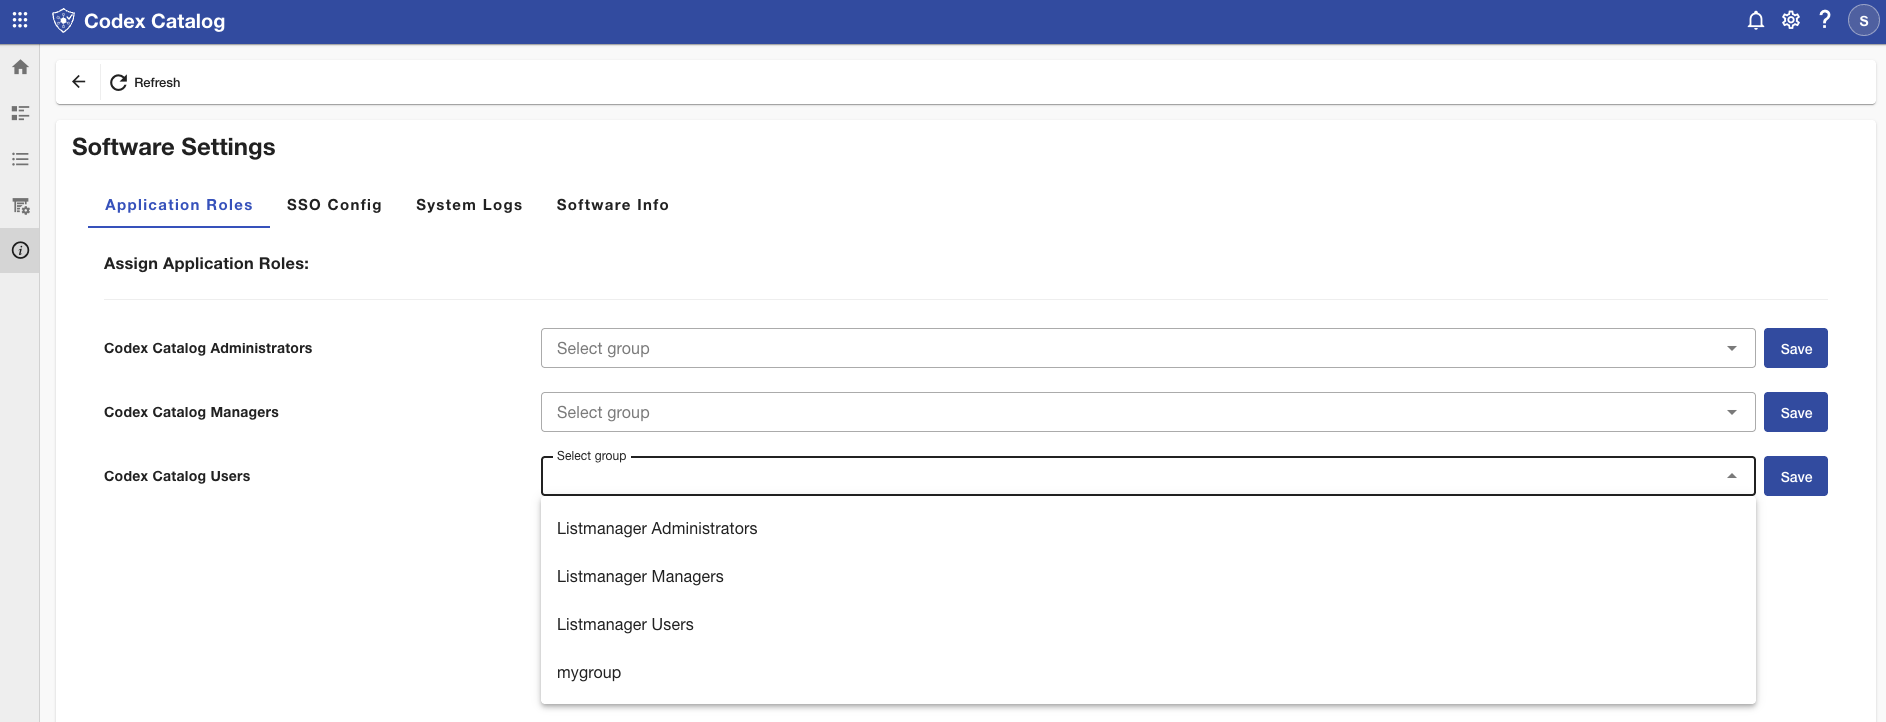
Task: Click the Assign Application Roles heading
Action: point(206,263)
